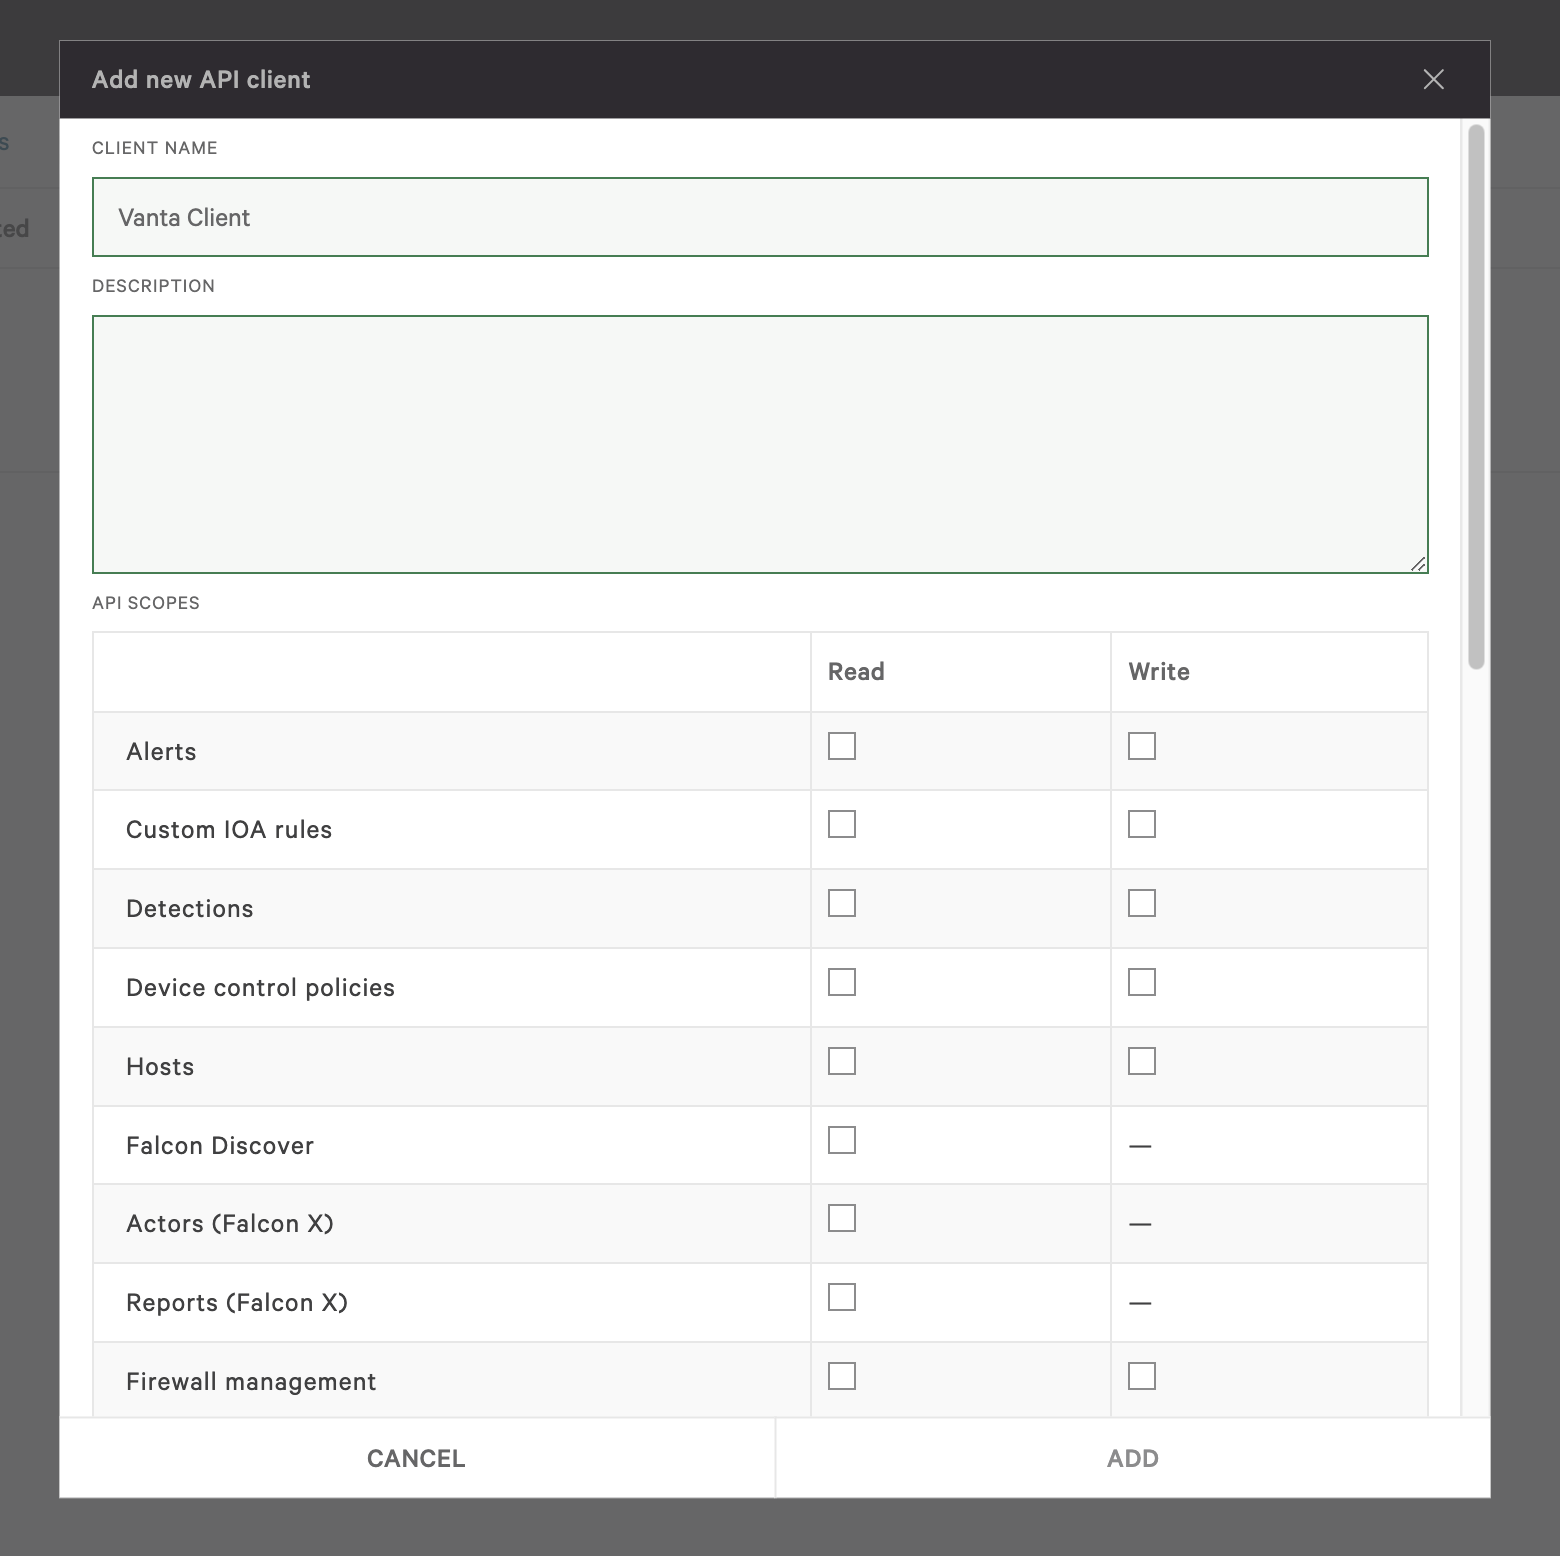Enable Read for Firewall management
The width and height of the screenshot is (1560, 1556).
click(842, 1376)
